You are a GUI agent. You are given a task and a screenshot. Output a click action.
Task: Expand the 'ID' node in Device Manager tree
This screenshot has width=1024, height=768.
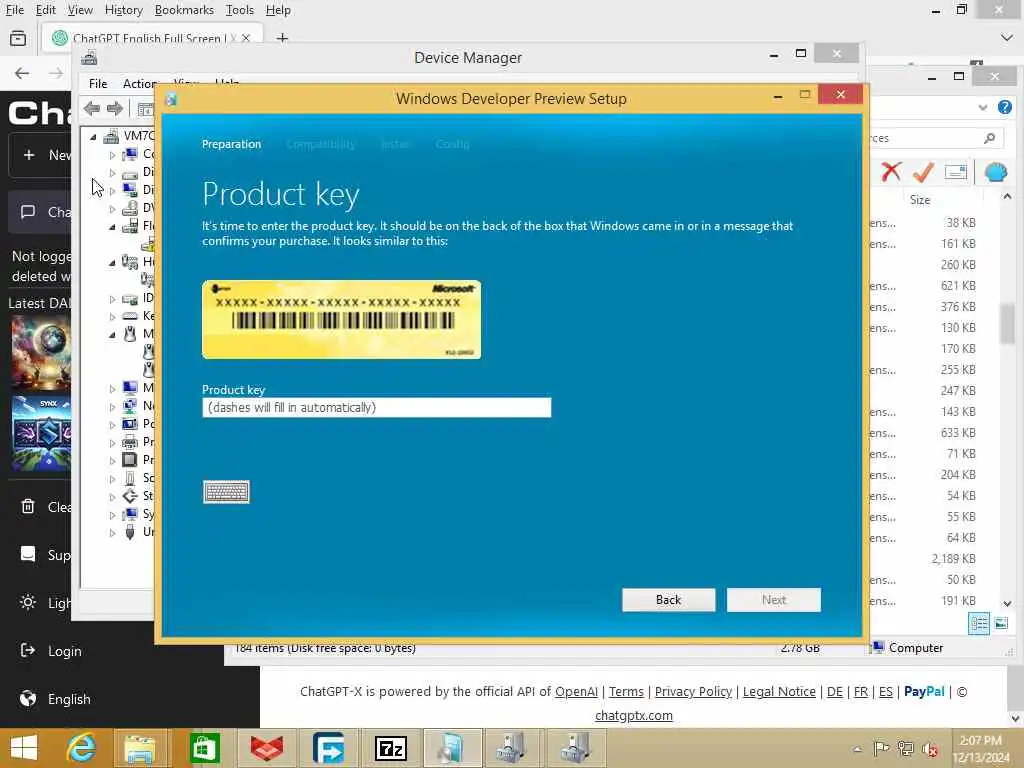tap(112, 299)
